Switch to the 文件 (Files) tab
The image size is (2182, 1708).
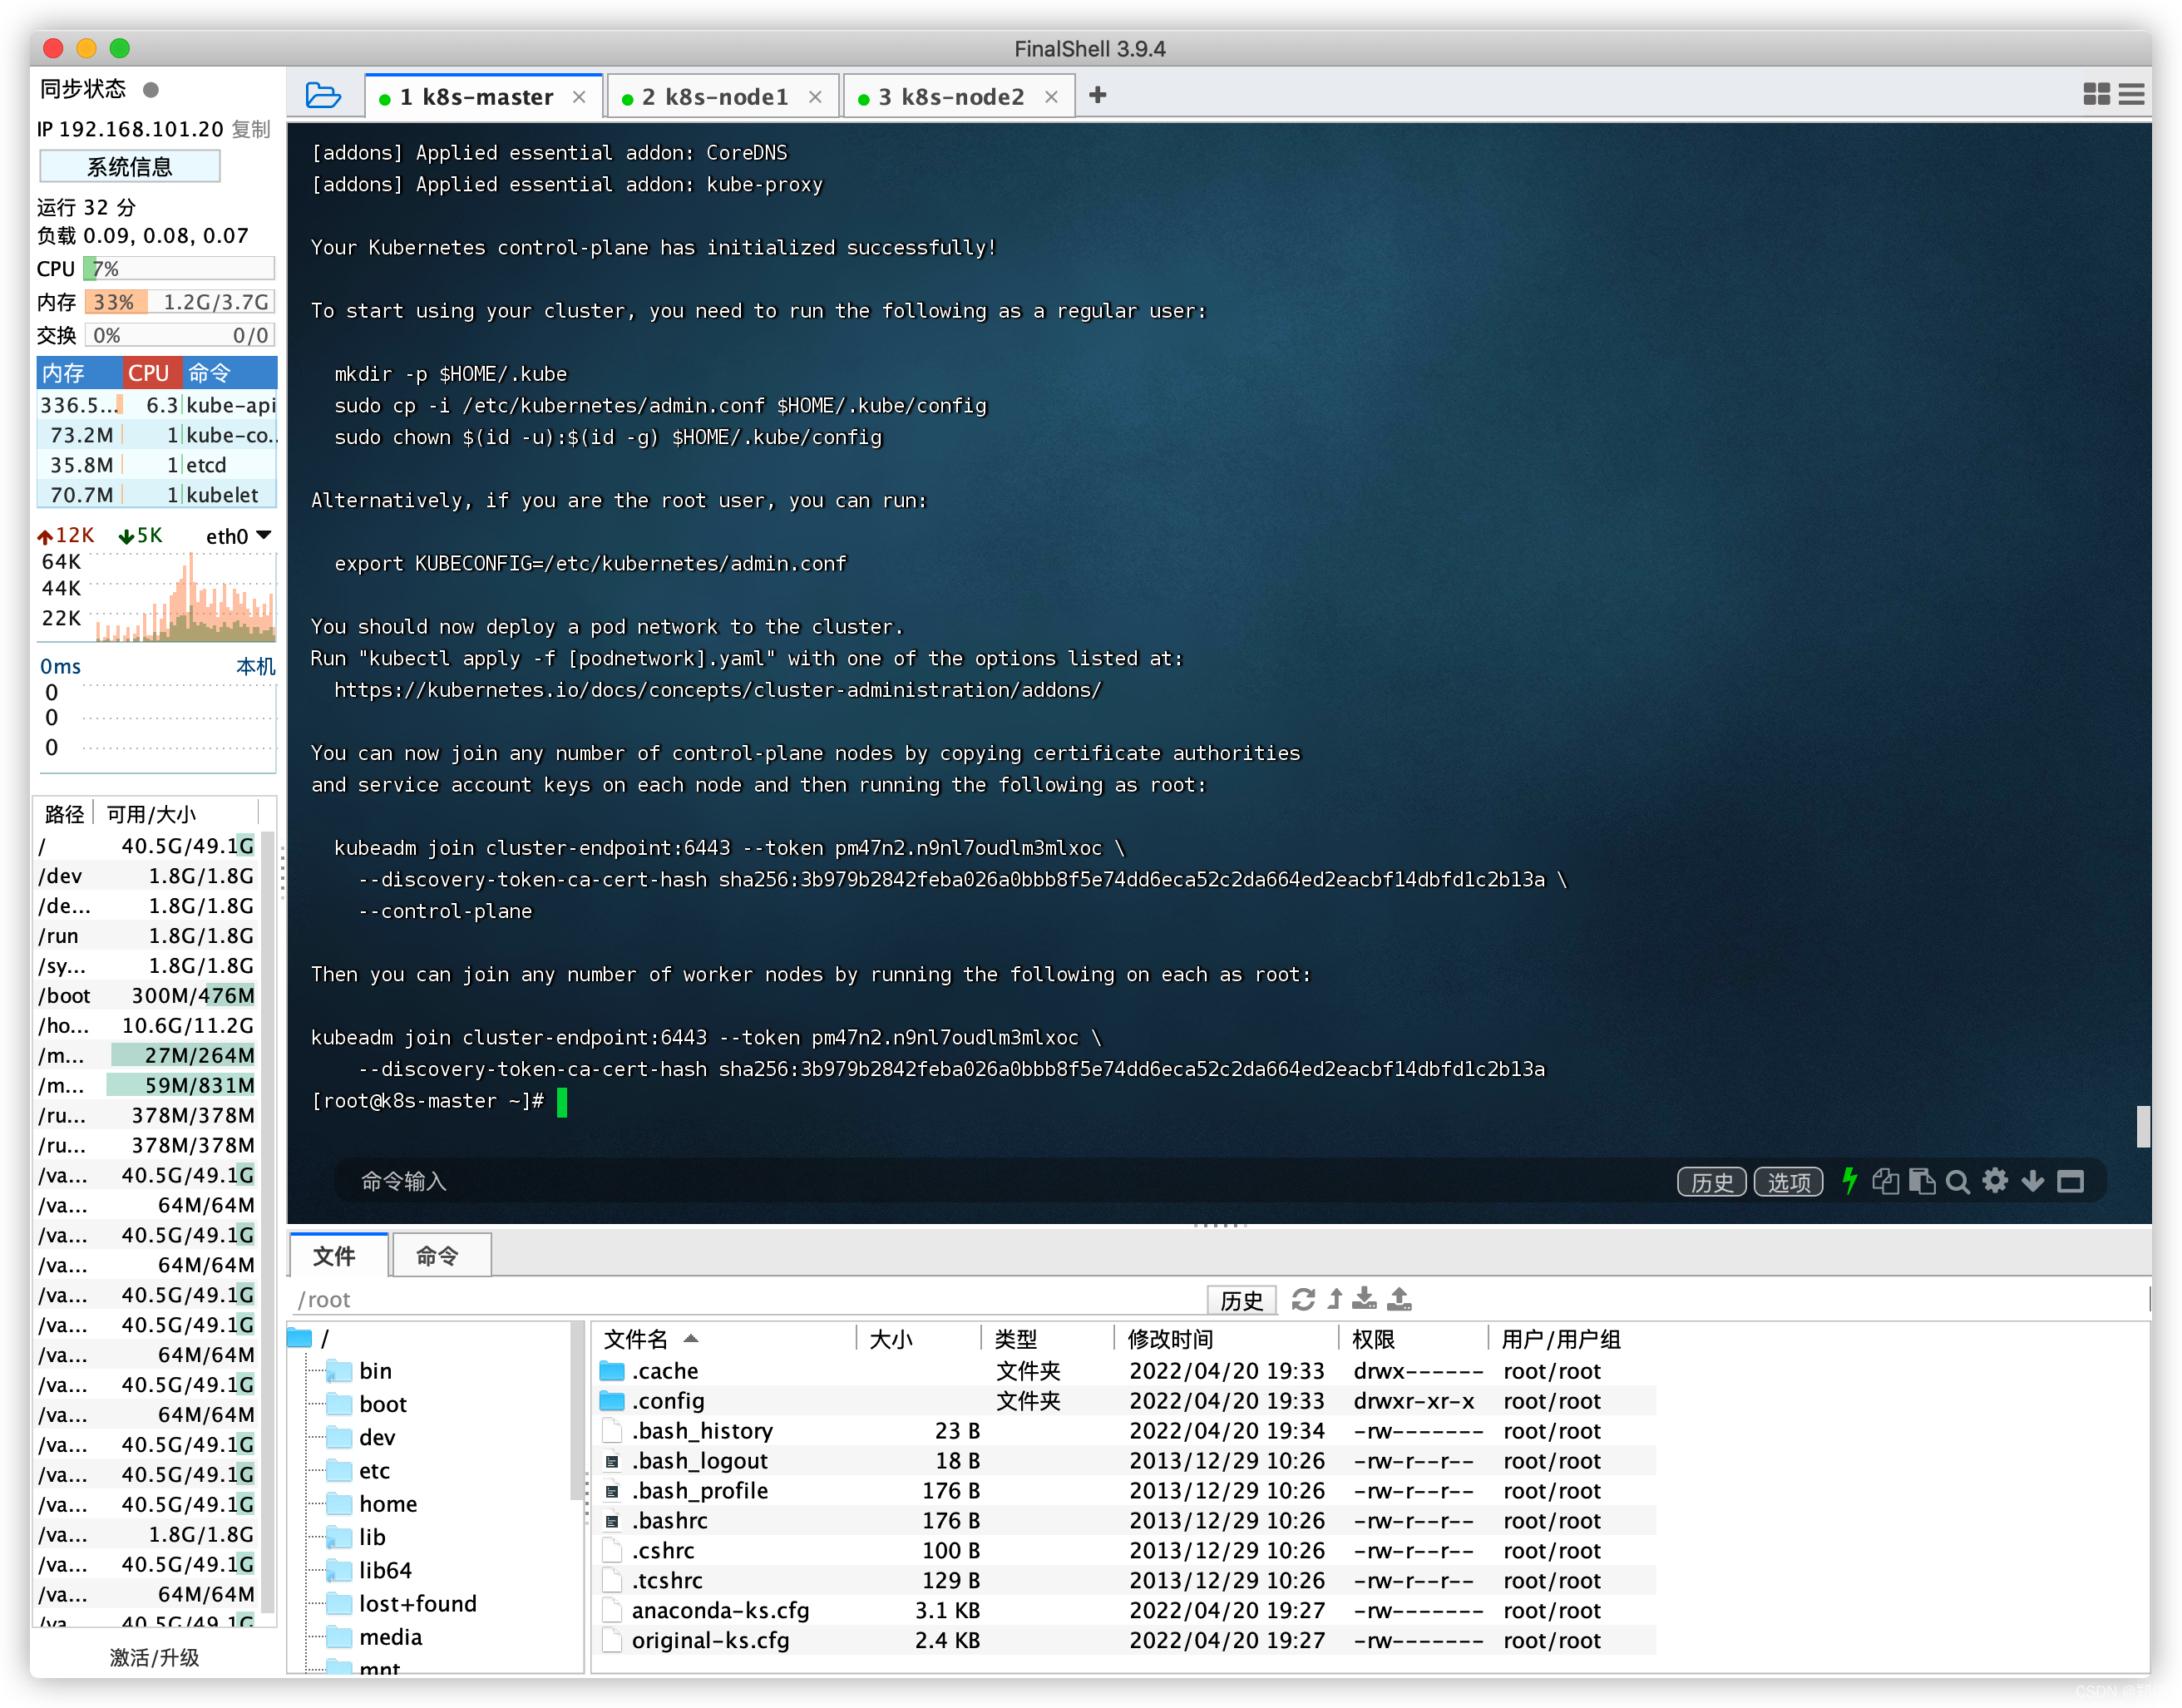click(337, 1256)
